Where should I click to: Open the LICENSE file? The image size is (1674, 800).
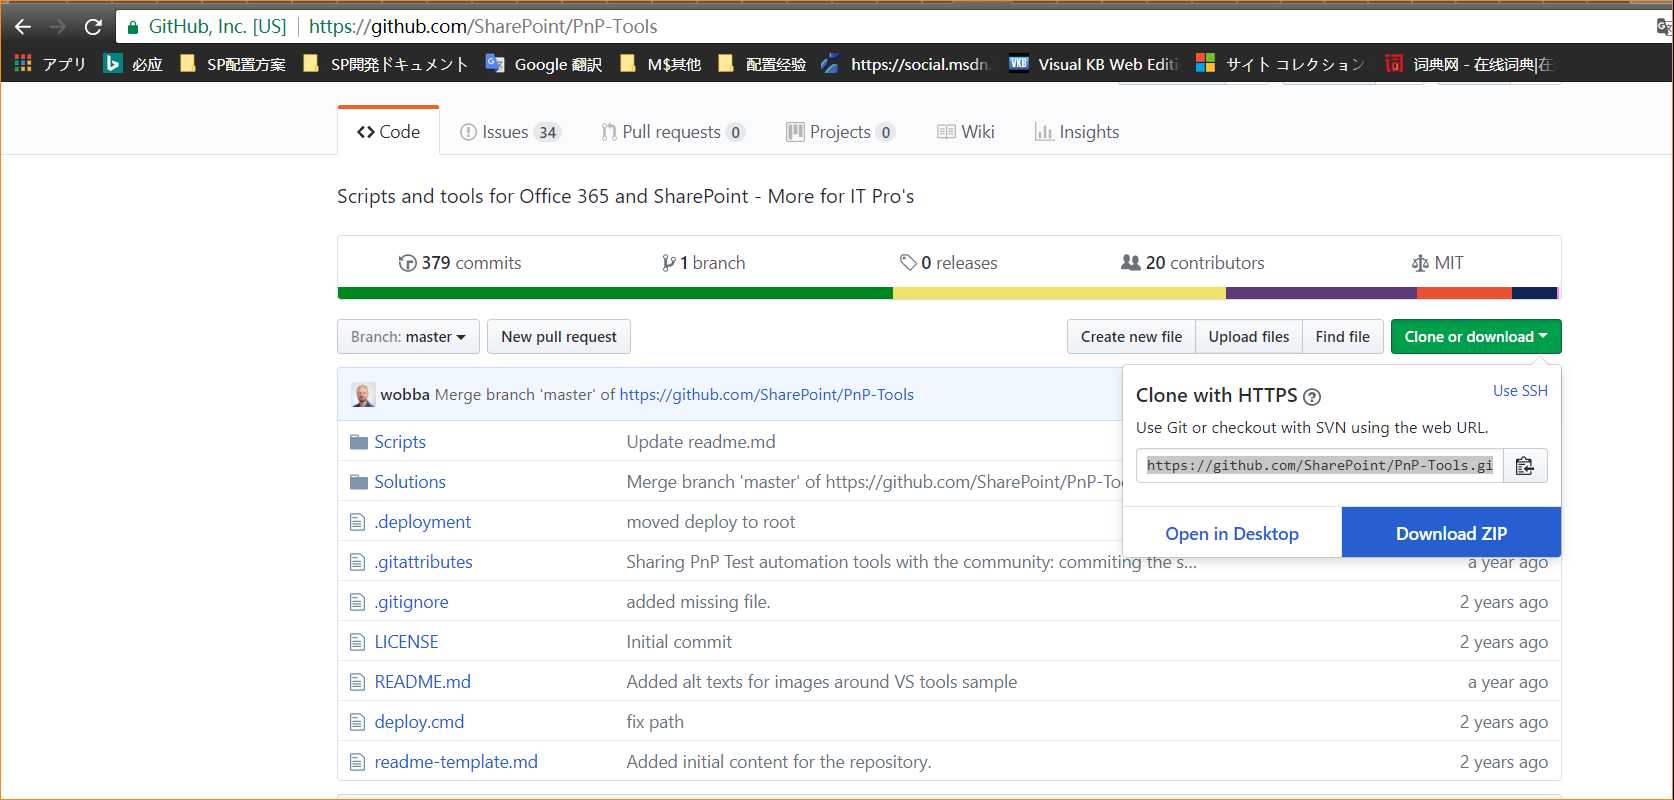[406, 642]
